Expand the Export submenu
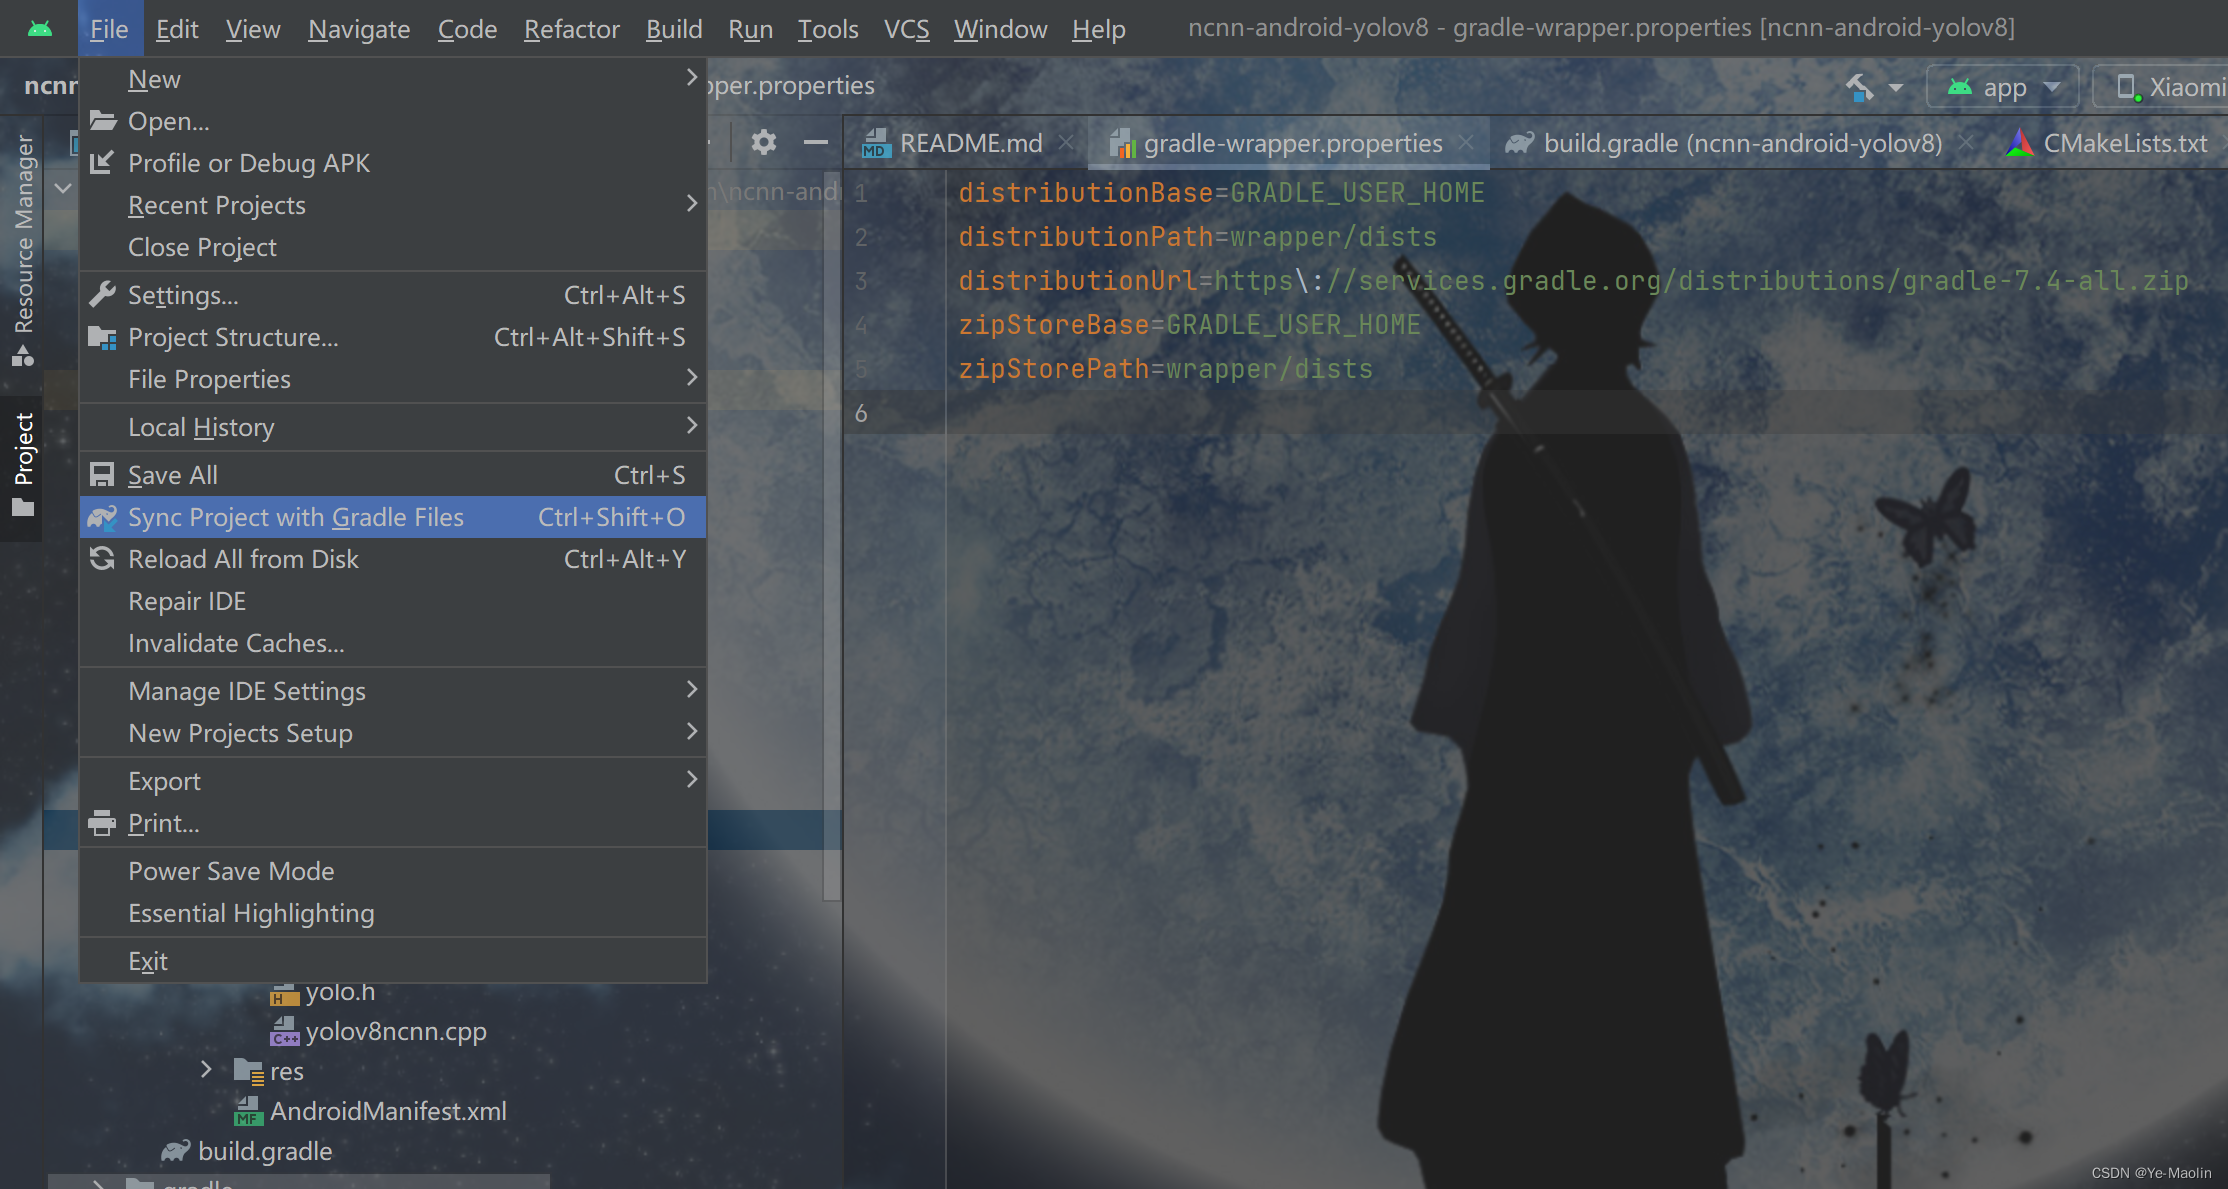 coord(392,781)
